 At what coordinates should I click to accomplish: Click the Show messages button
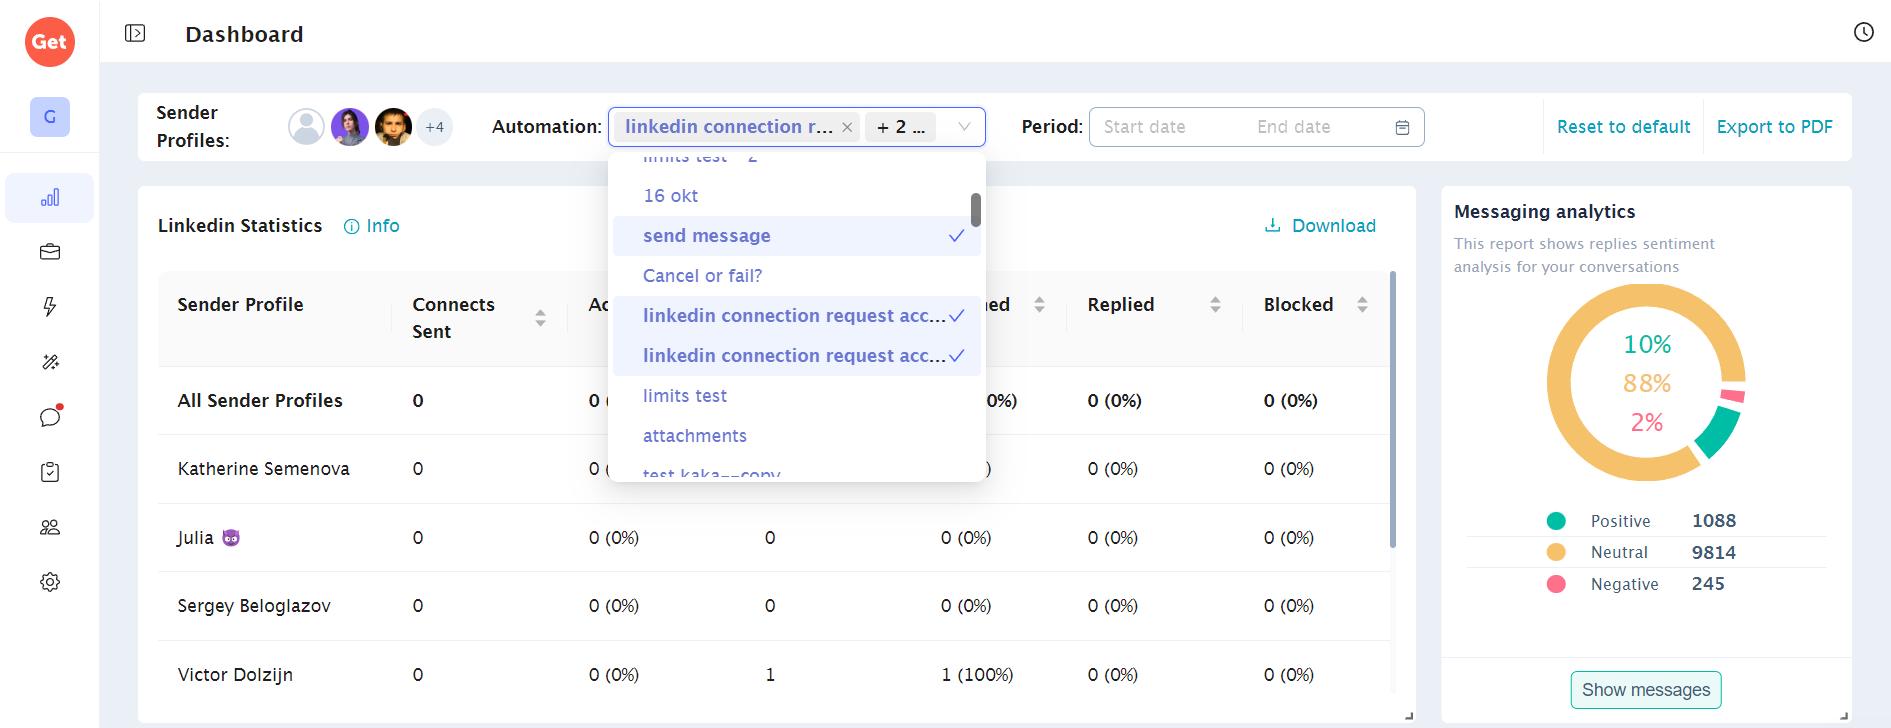coord(1645,690)
